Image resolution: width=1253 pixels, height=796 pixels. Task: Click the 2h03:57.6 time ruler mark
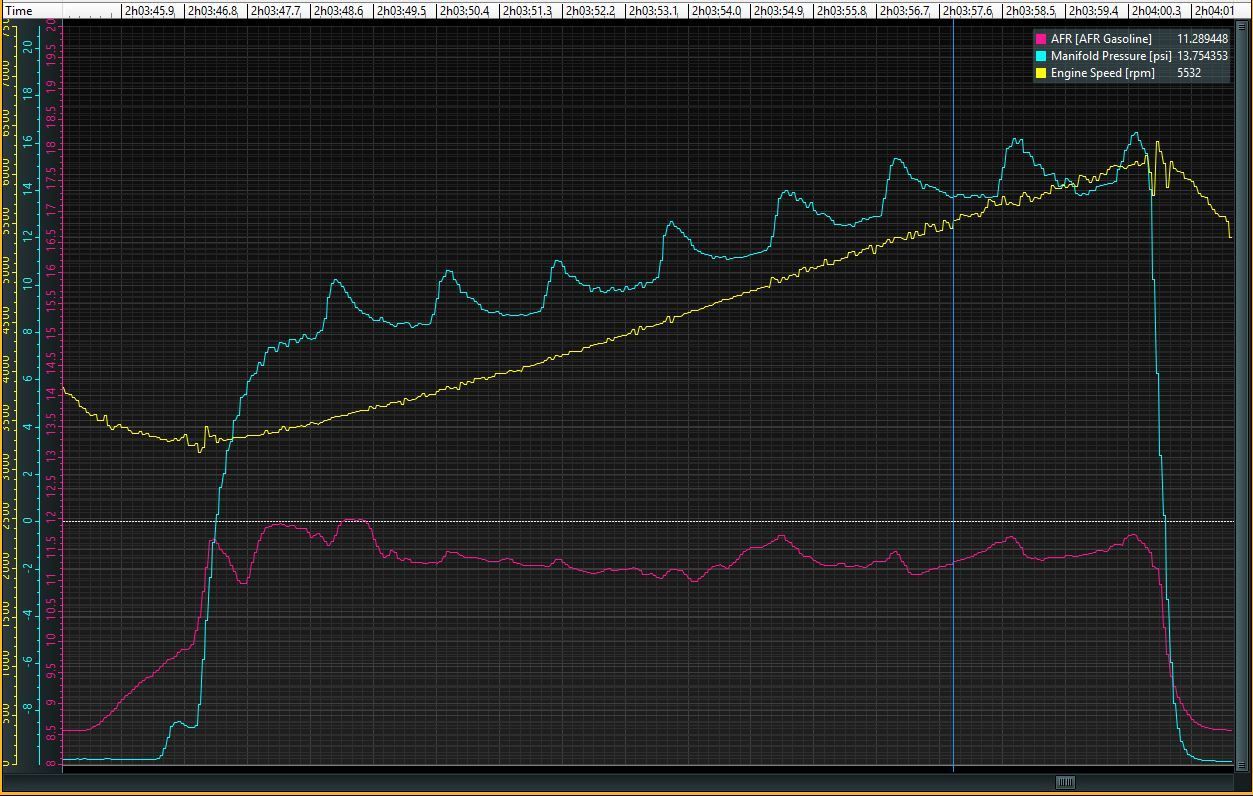tap(968, 11)
